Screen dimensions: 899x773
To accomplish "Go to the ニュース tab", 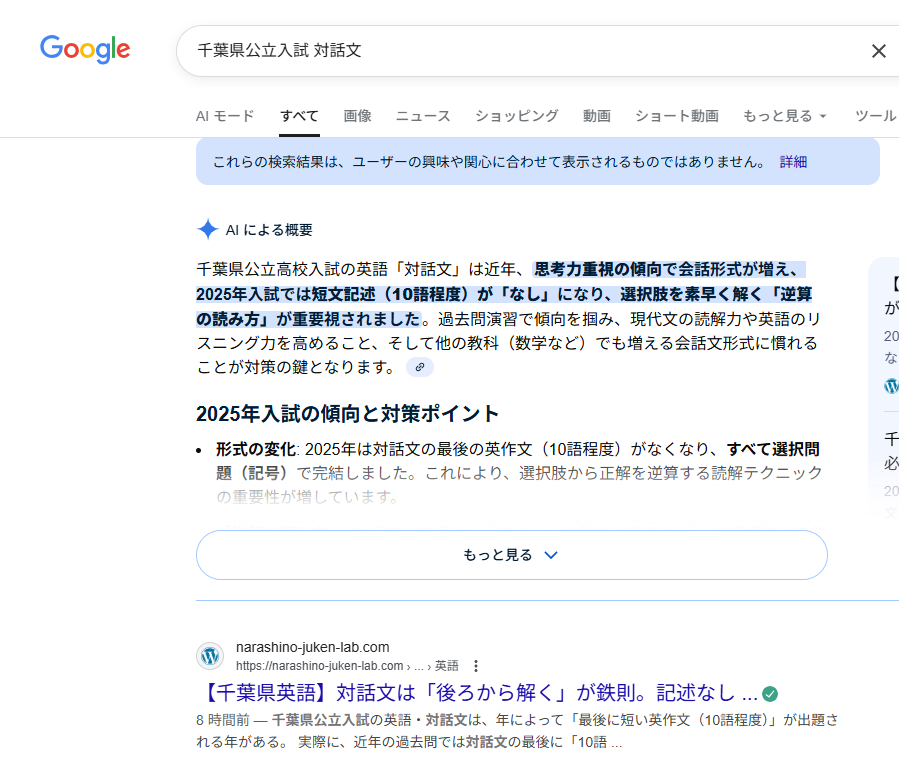I will 423,116.
